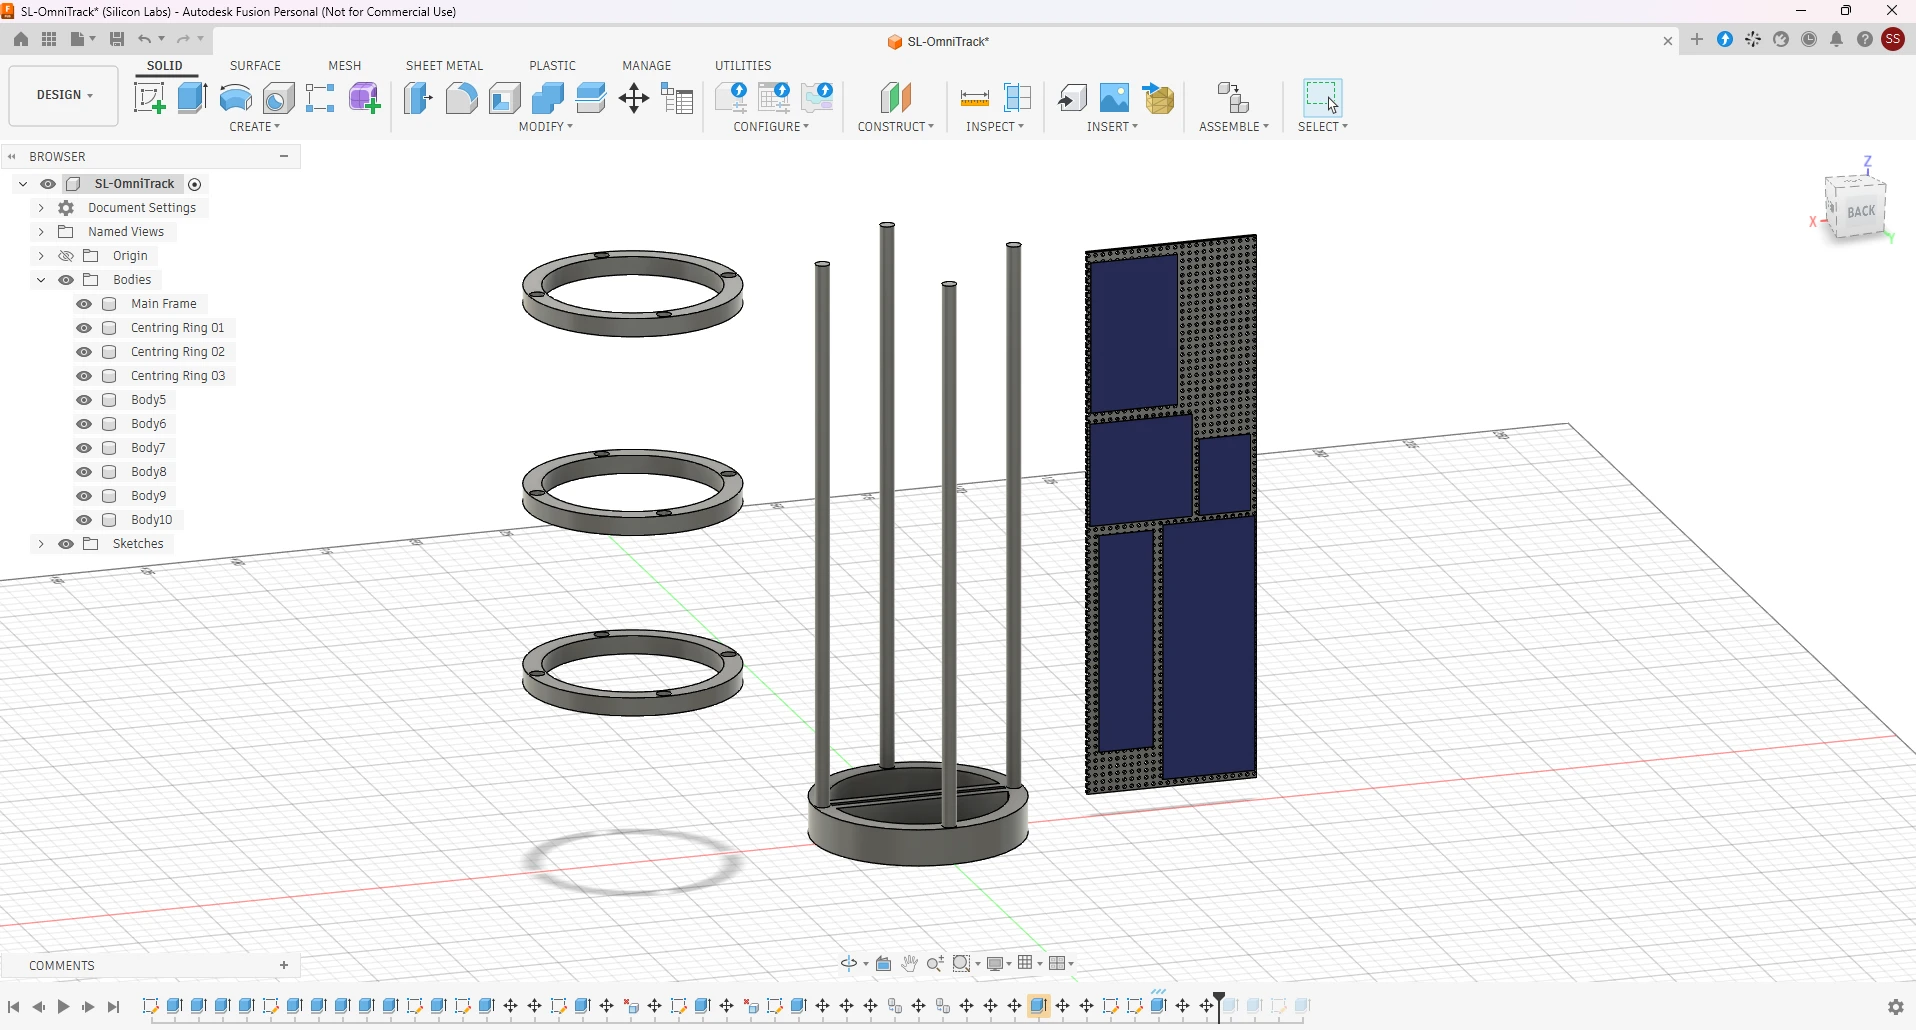The height and width of the screenshot is (1030, 1916).
Task: Select the Pan hand tool
Action: [910, 964]
